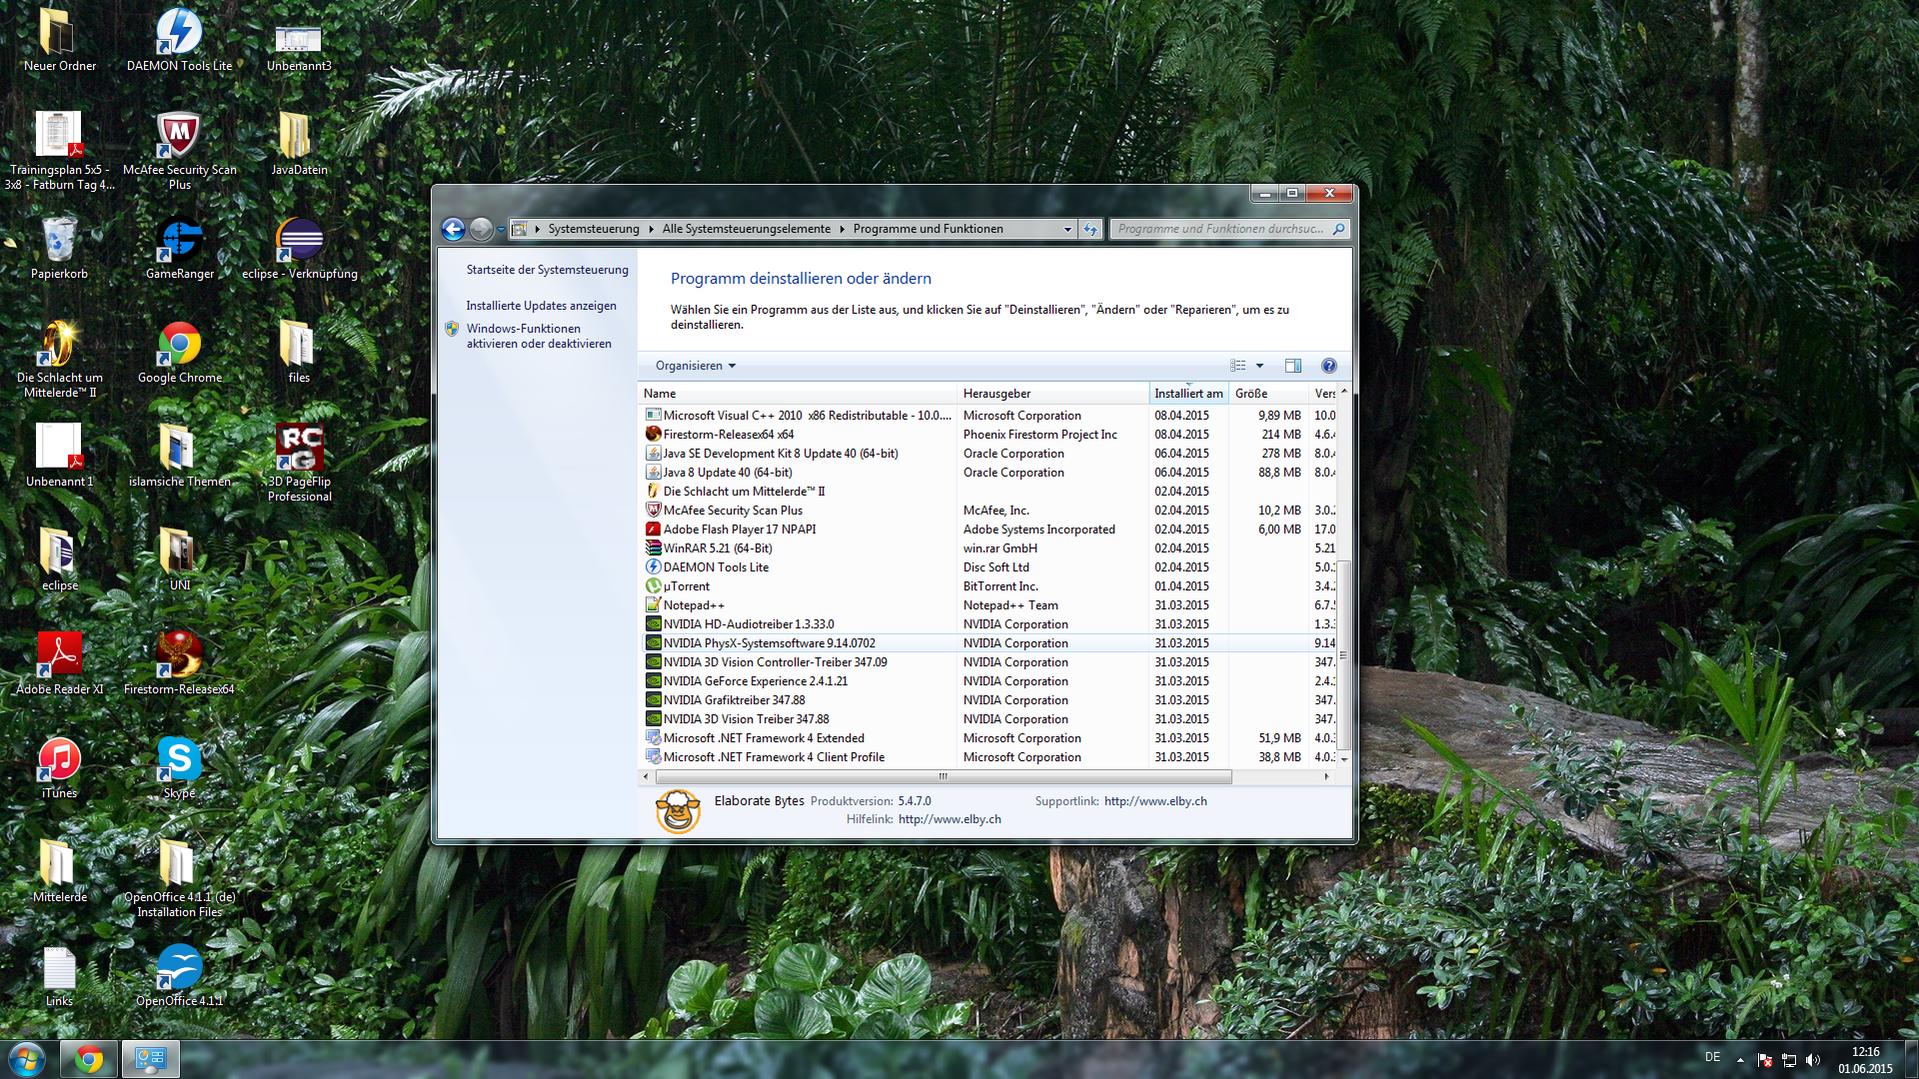This screenshot has height=1079, width=1919.
Task: Select Microsoft .NET Framework 4 Extended
Action: (x=988, y=738)
